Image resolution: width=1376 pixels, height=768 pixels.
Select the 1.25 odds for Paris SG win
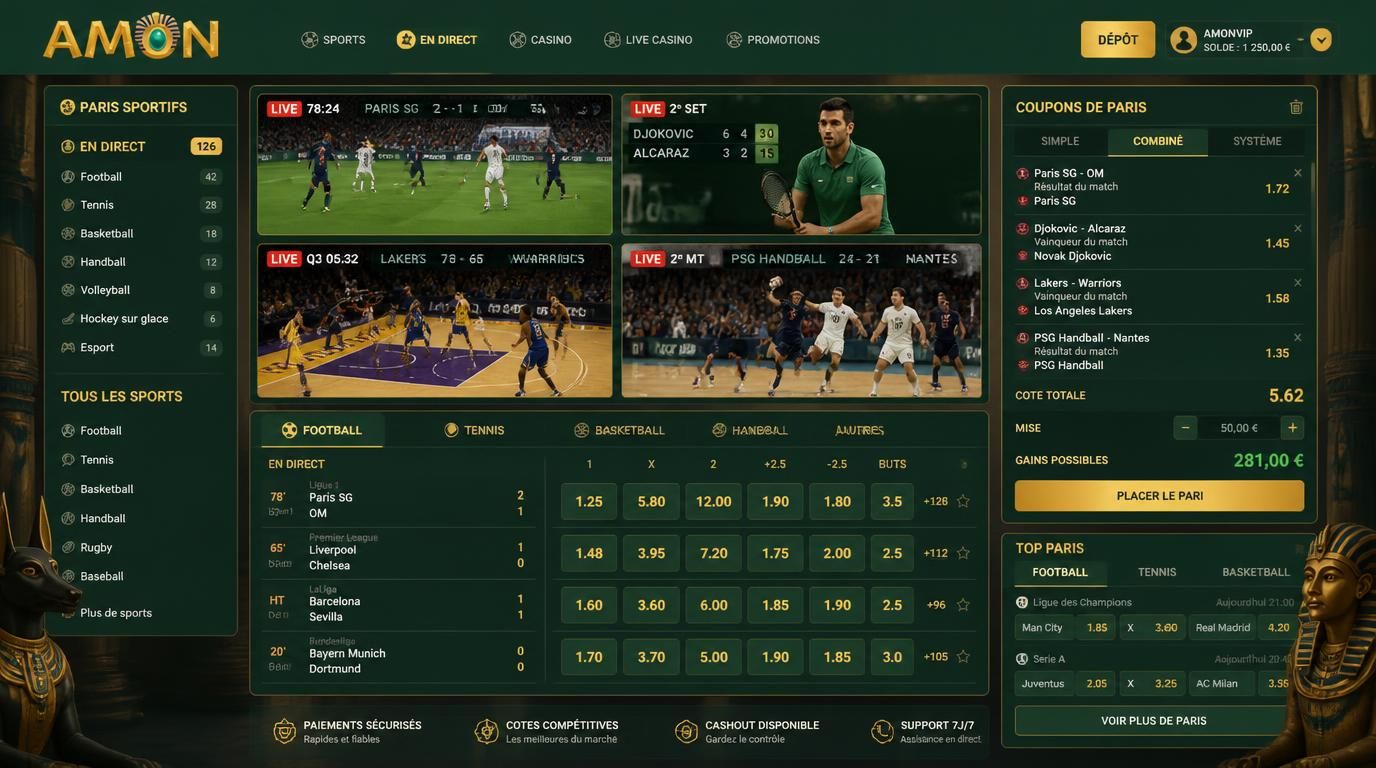pos(589,501)
